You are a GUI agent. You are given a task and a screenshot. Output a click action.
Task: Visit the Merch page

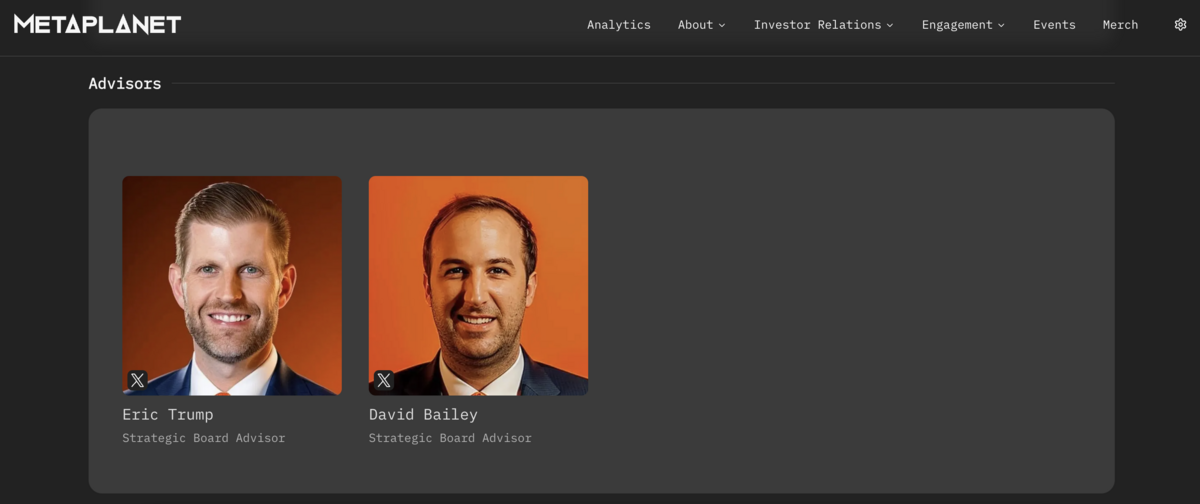[x=1120, y=25]
